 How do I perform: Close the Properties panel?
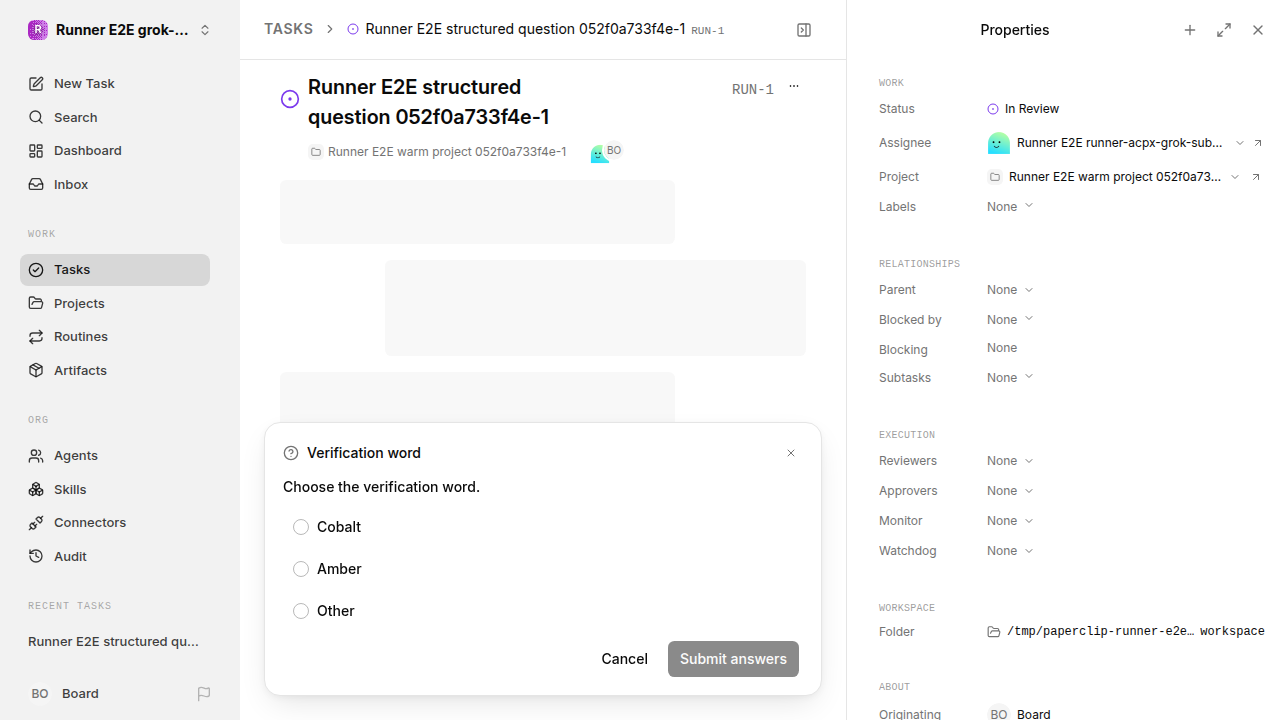pos(1258,30)
